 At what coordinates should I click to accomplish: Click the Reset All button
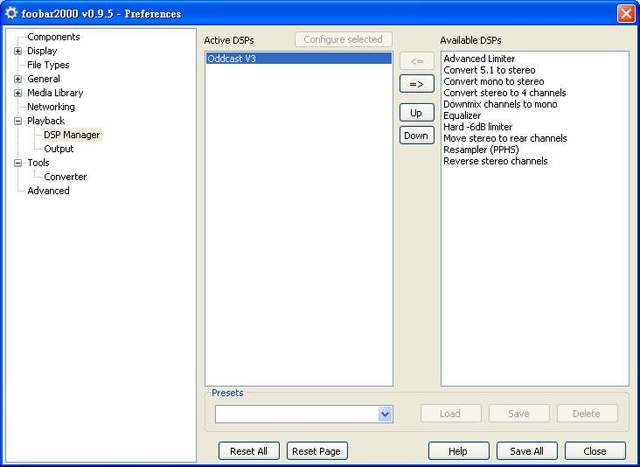[249, 451]
